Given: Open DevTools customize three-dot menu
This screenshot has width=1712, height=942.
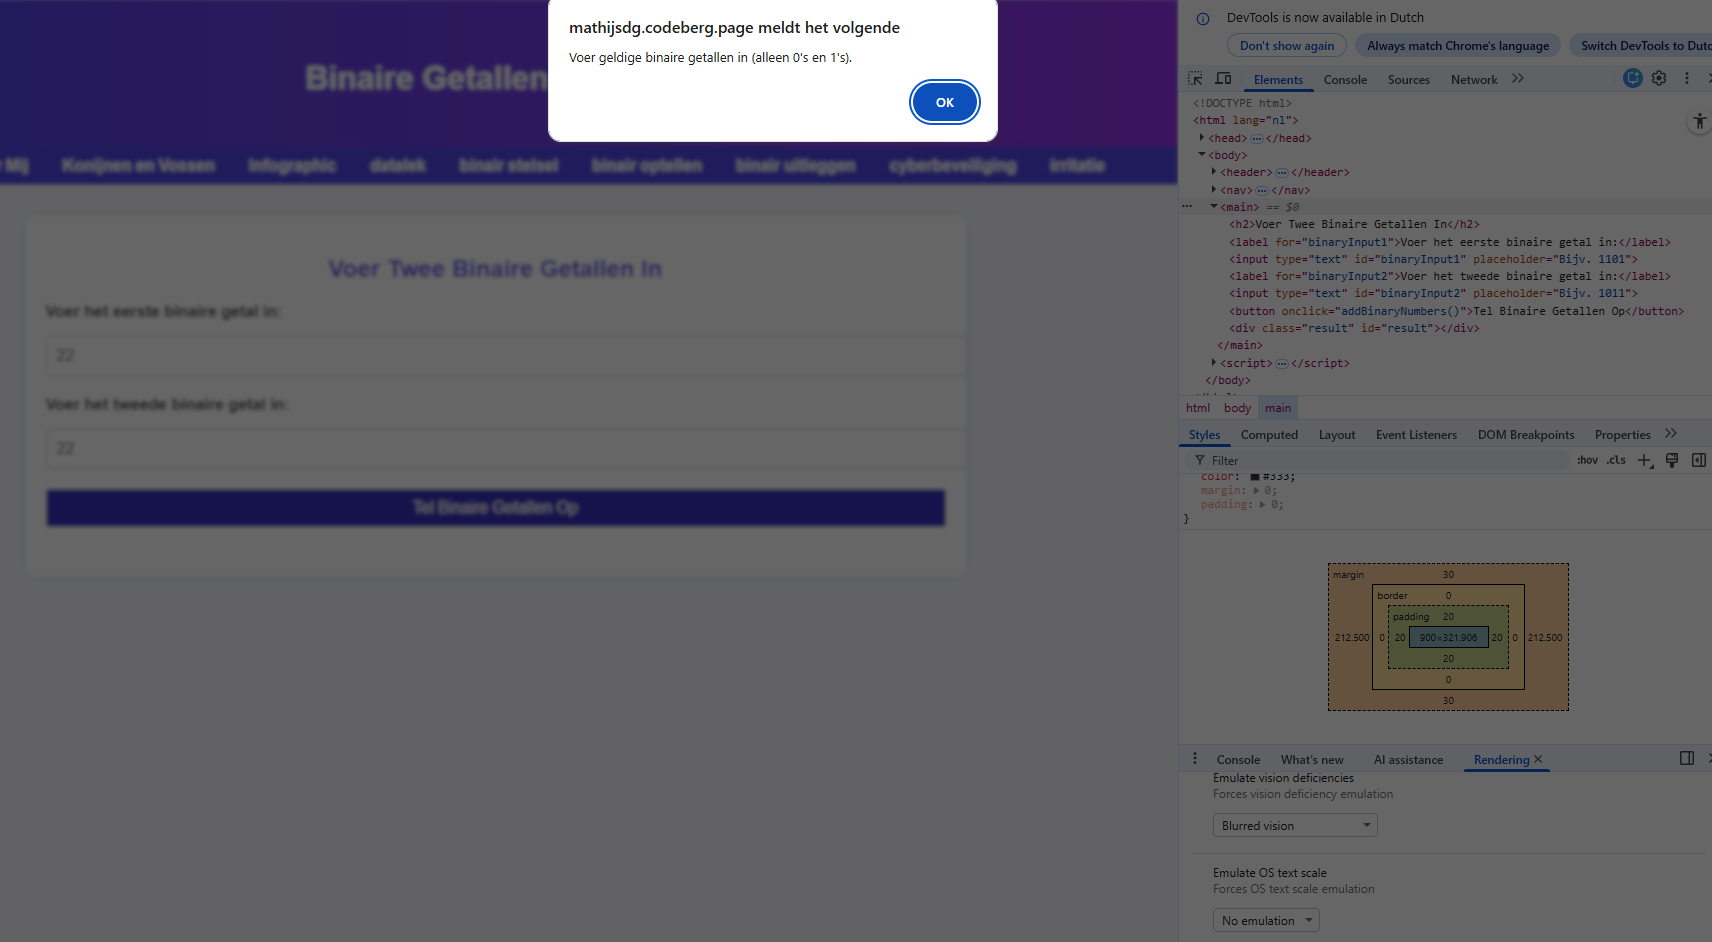Looking at the screenshot, I should coord(1686,78).
